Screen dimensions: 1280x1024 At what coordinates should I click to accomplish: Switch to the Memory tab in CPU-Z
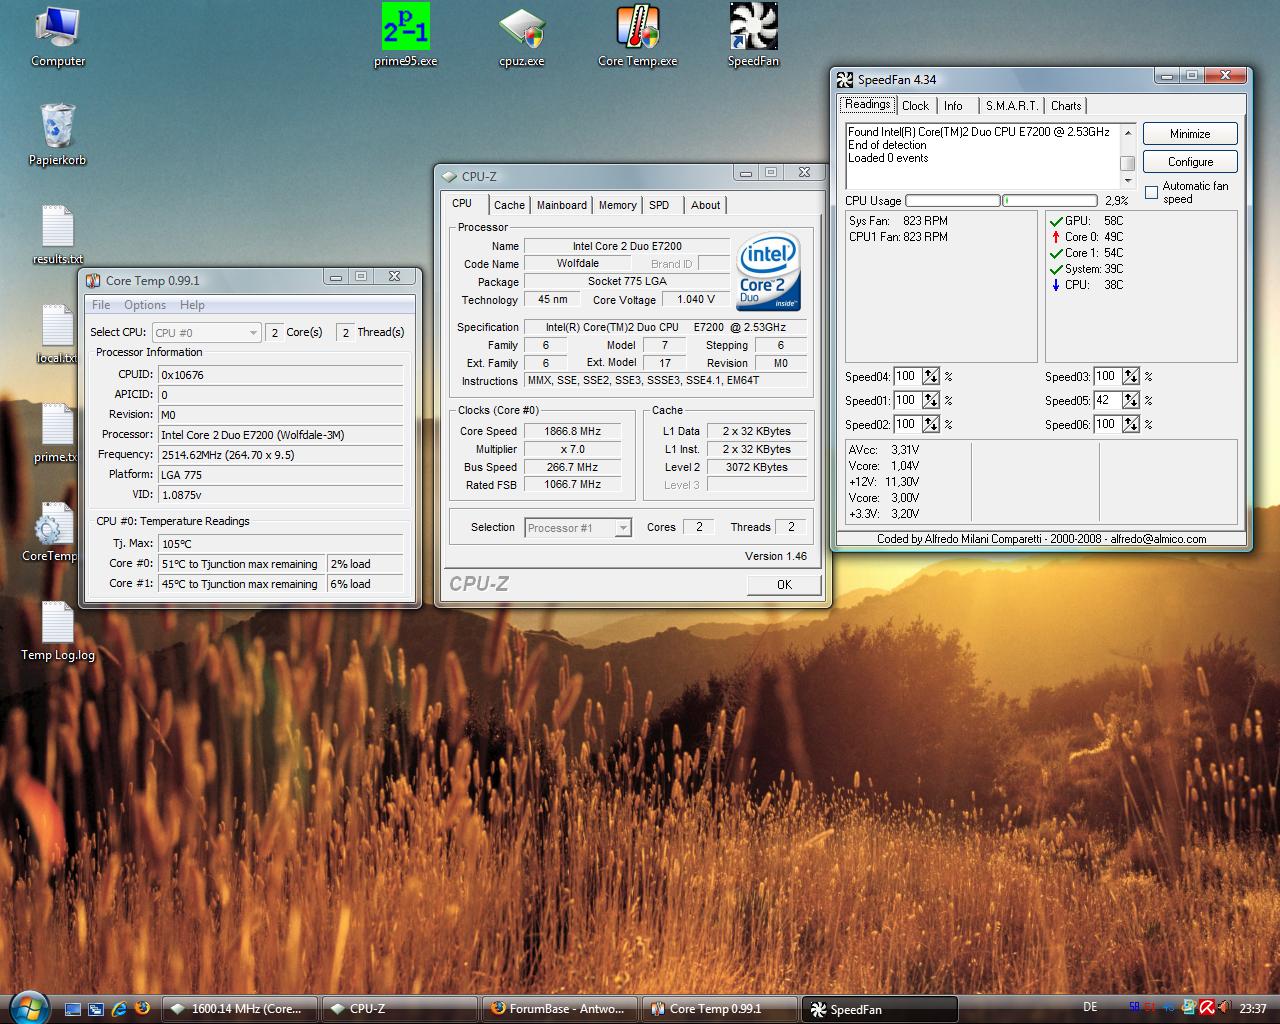click(618, 205)
